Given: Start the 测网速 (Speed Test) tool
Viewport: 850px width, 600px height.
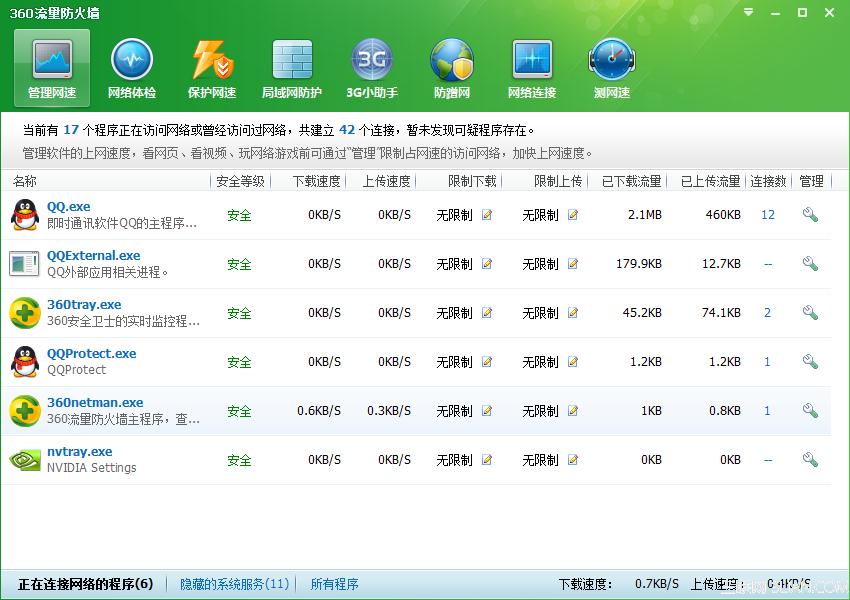Looking at the screenshot, I should coord(612,67).
